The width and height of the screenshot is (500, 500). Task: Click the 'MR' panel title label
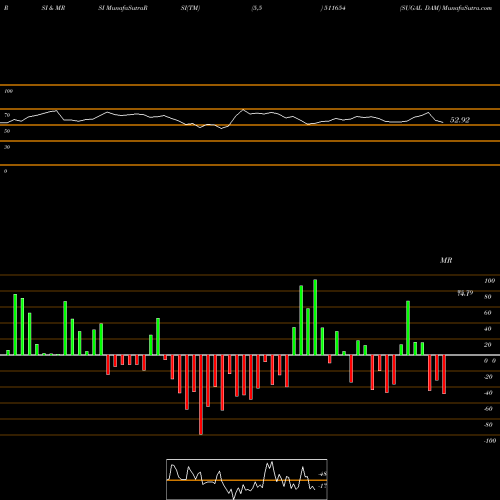(x=446, y=260)
